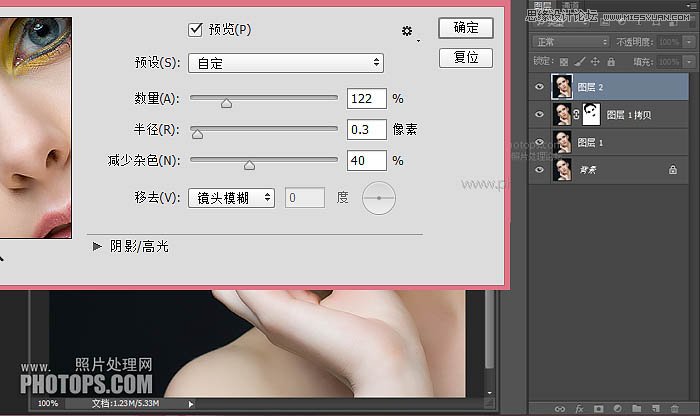
Task: Toggle visibility of 图层 1 layer
Action: 539,142
